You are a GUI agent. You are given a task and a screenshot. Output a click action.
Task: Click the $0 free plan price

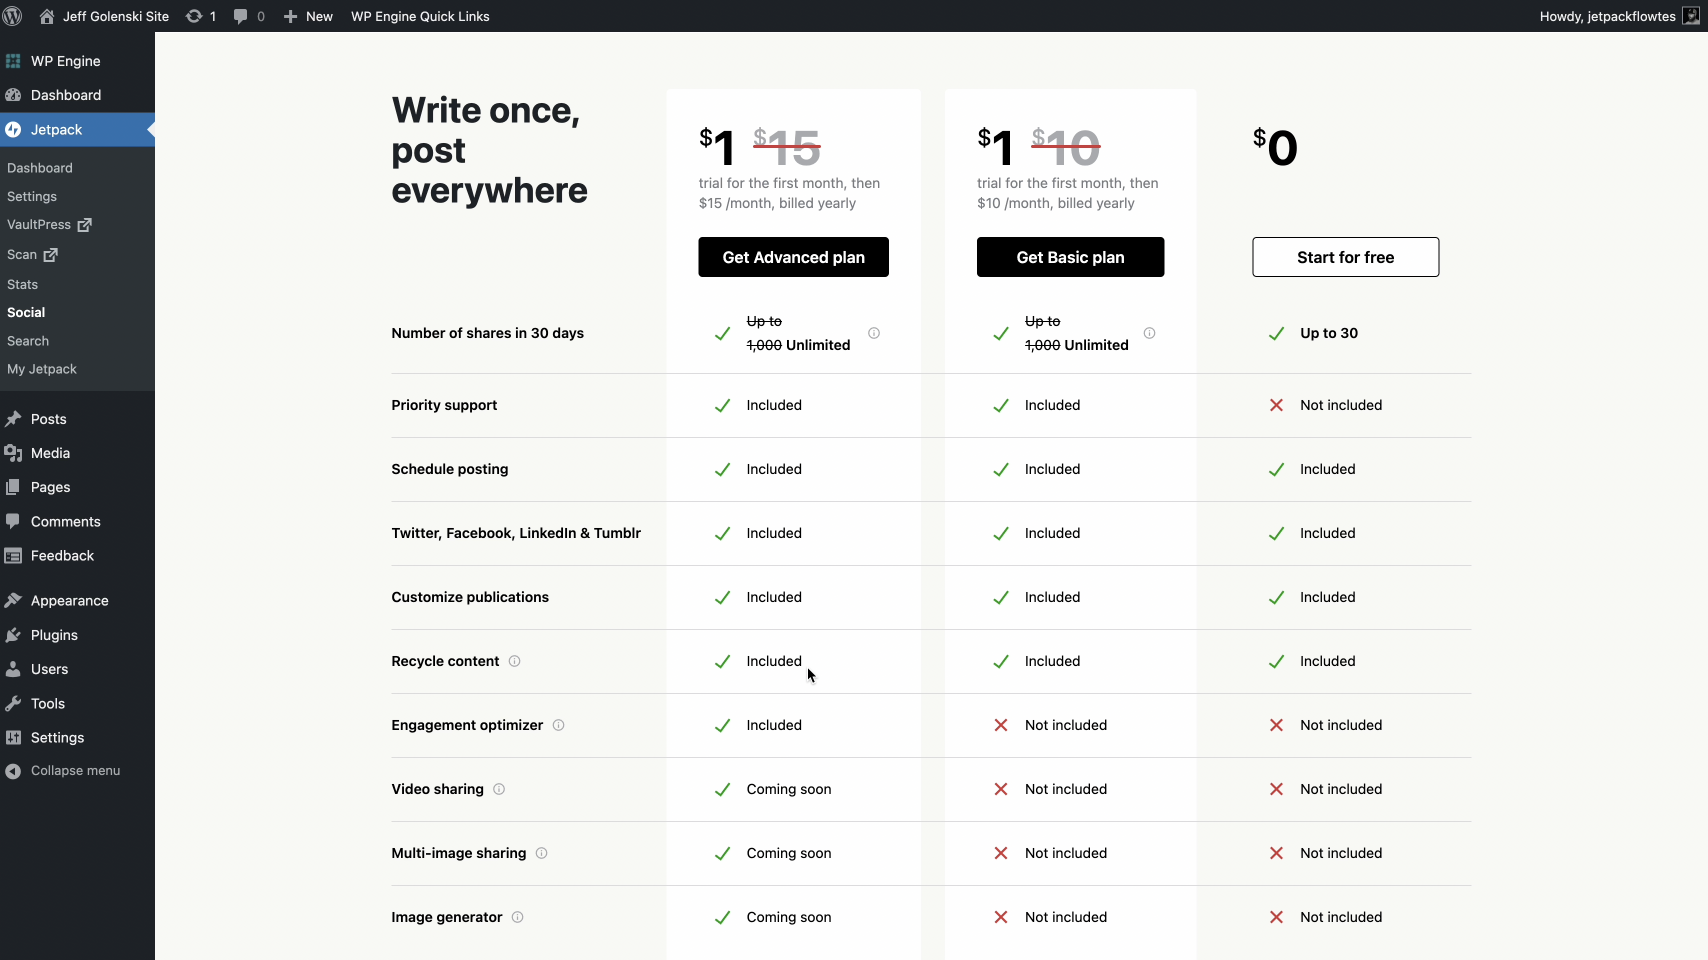click(x=1275, y=148)
